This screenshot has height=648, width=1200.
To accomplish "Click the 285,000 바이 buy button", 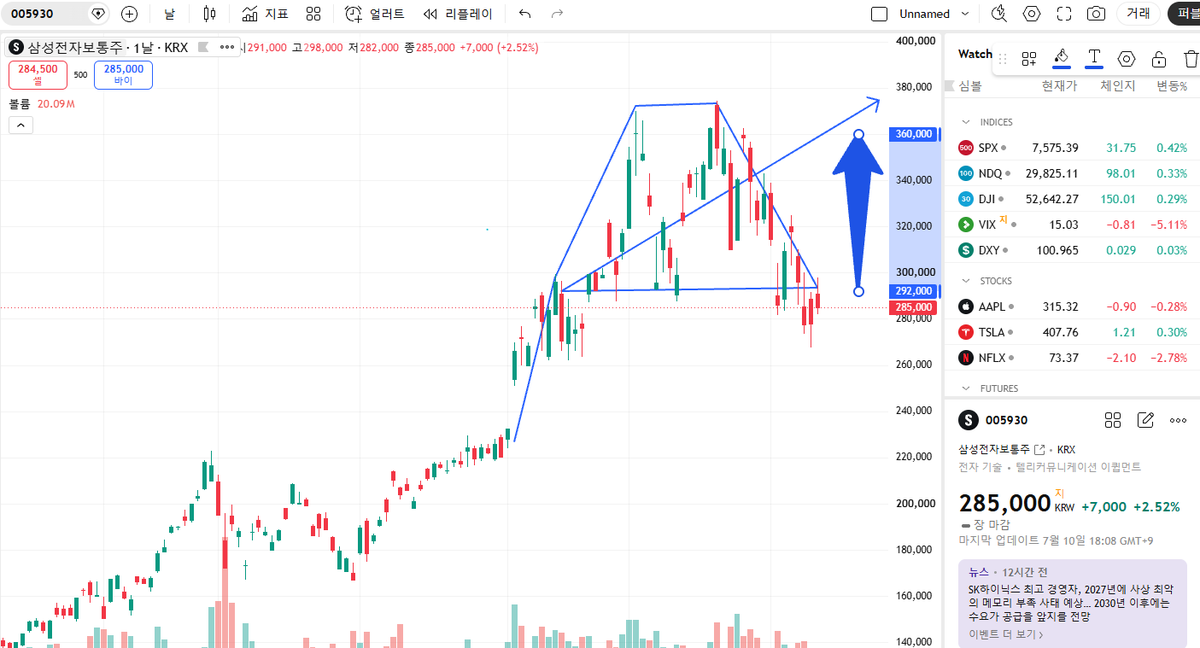I will [123, 75].
